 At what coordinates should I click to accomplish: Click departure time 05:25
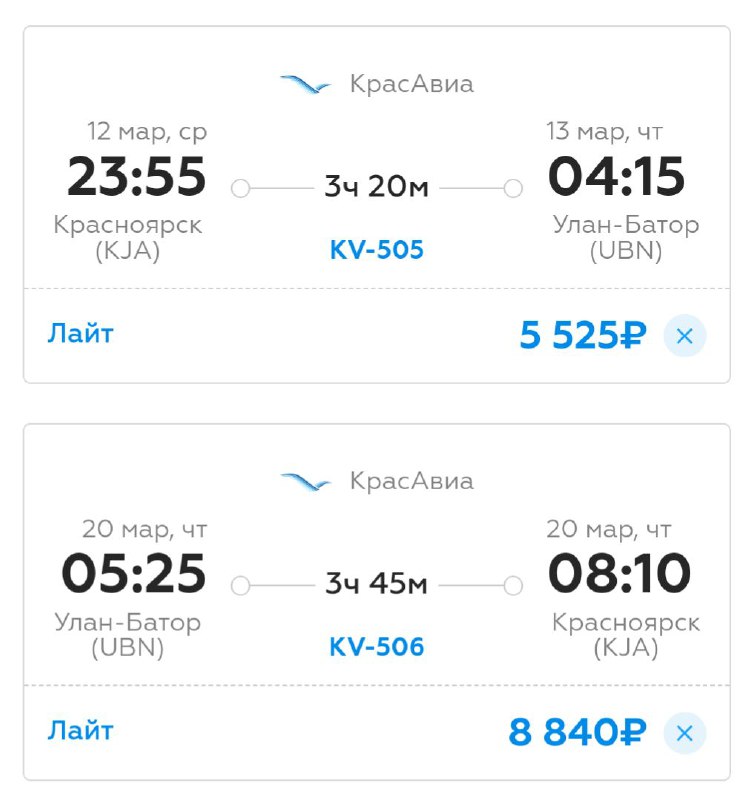click(134, 574)
